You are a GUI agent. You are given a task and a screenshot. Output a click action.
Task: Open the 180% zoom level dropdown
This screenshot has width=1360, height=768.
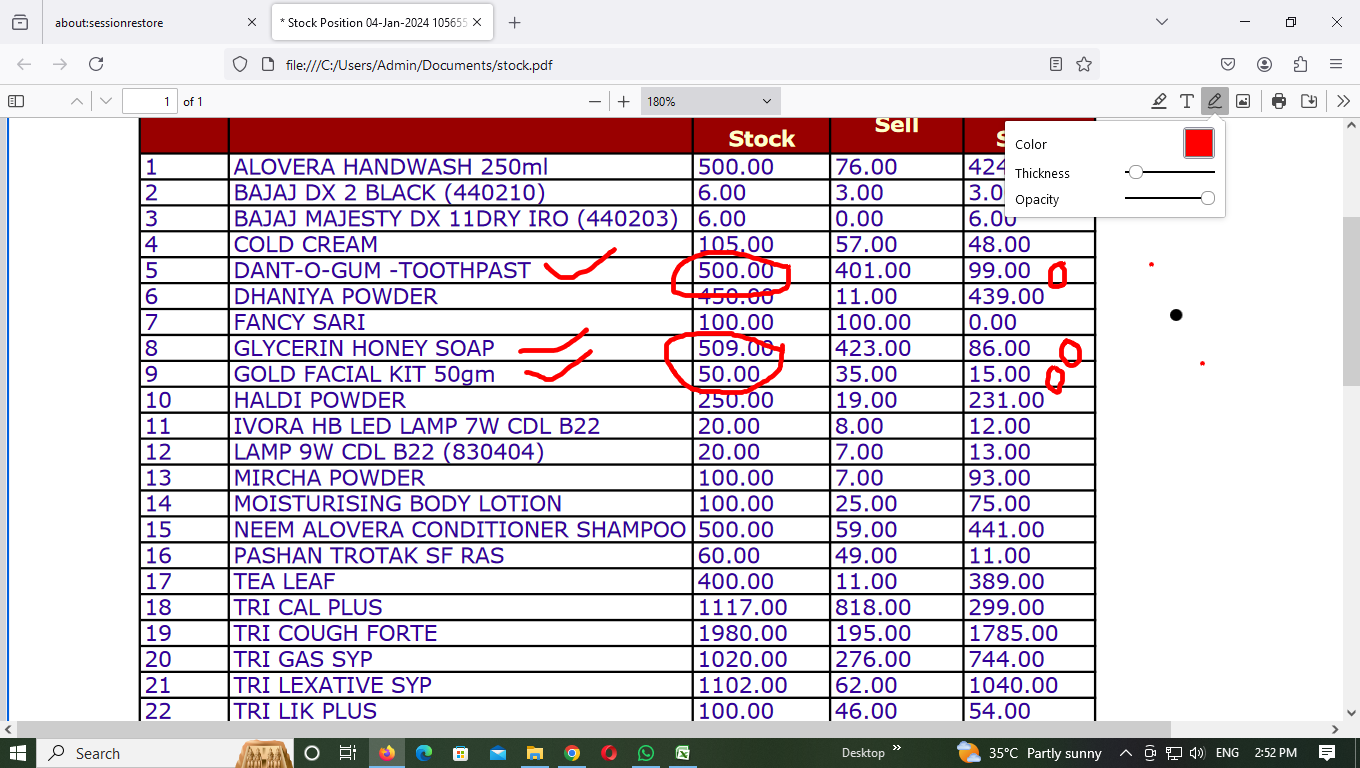click(710, 101)
